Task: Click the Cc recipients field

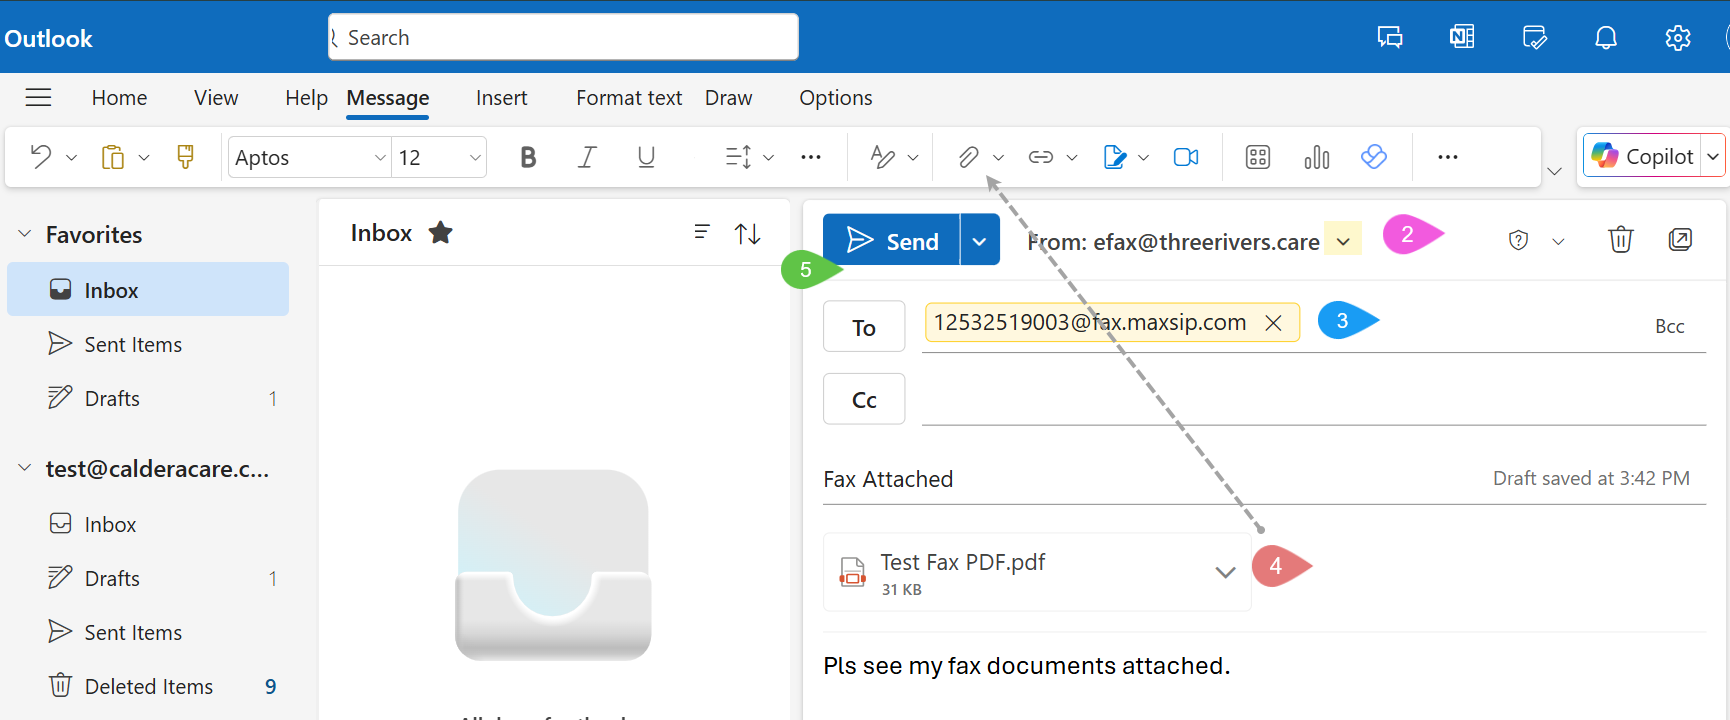Action: pos(1313,399)
